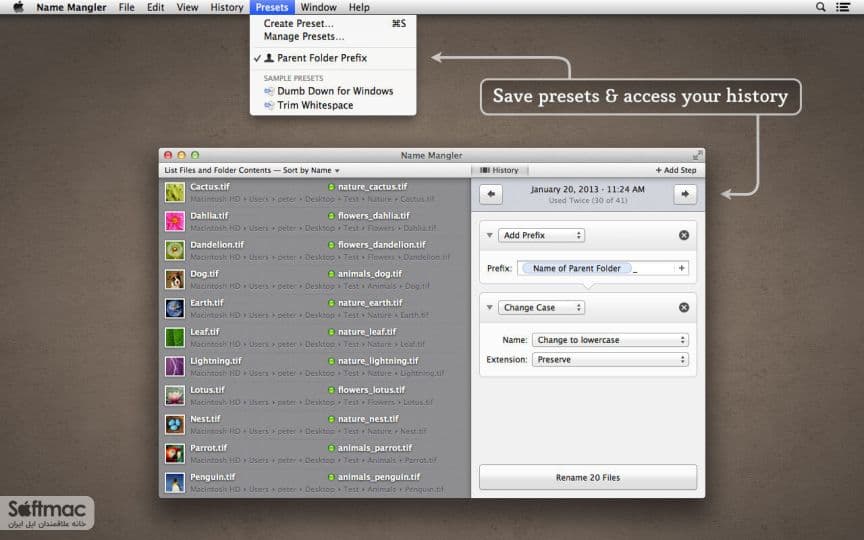Toggle fullscreen with the window's corner arrows icon
Image resolution: width=864 pixels, height=540 pixels.
pos(697,155)
